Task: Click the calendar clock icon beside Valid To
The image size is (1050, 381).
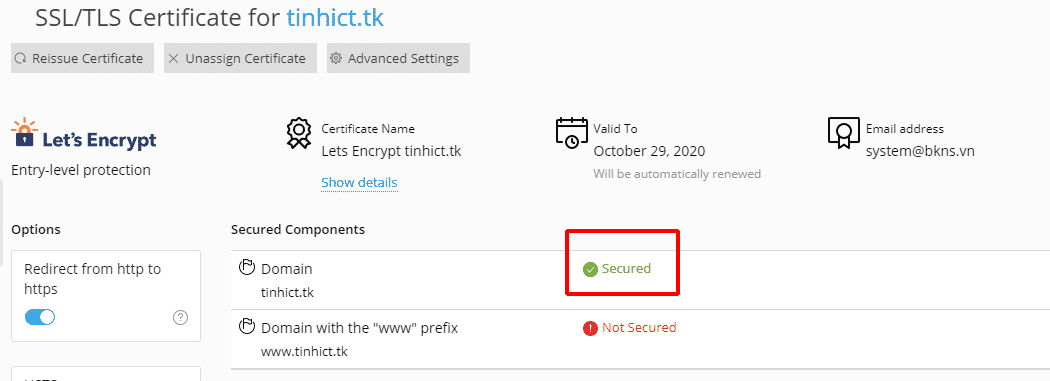Action: (x=571, y=133)
